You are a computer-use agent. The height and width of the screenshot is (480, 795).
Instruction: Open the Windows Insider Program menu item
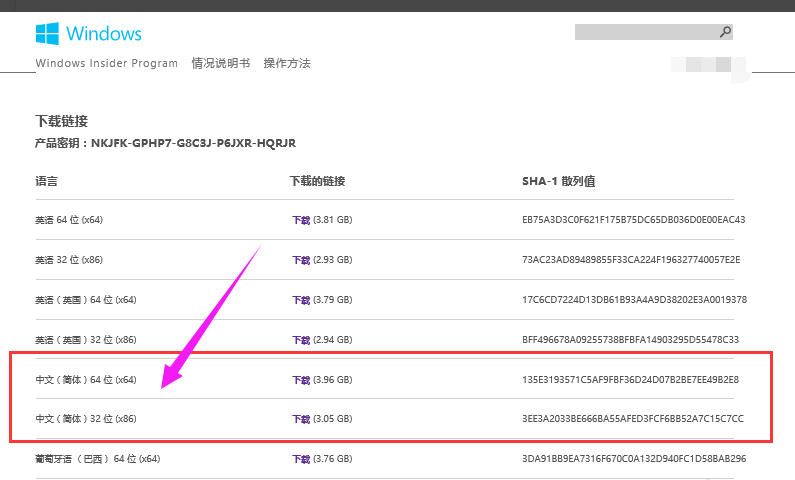(107, 63)
